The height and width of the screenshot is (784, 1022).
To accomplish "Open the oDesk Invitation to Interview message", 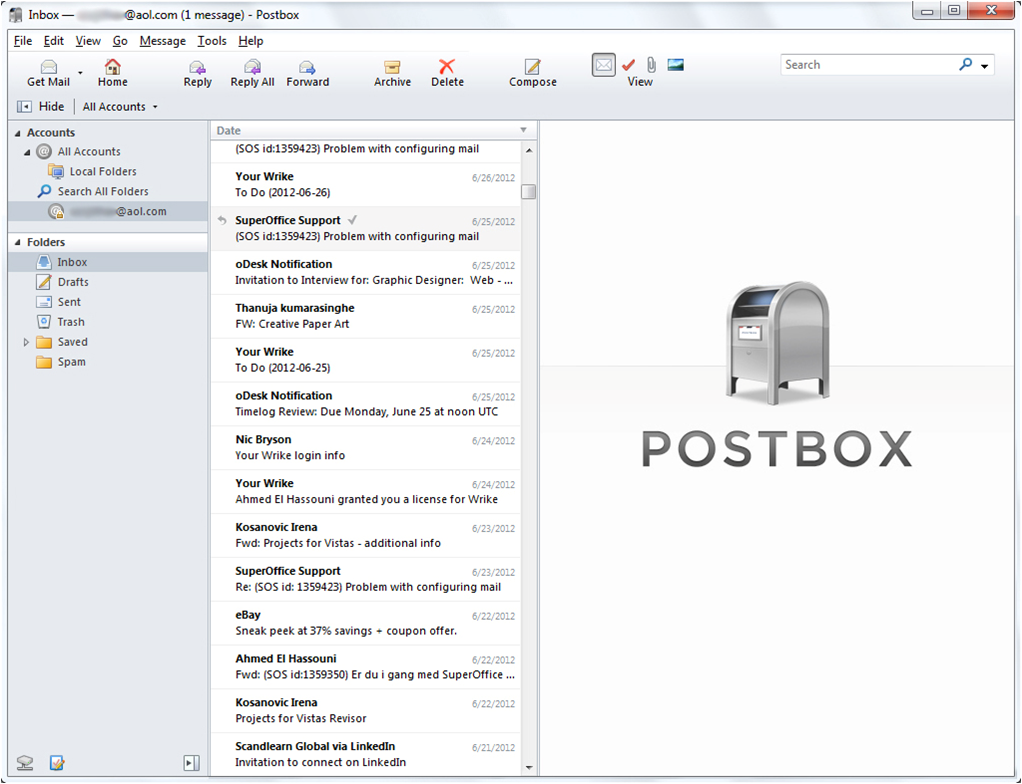I will pyautogui.click(x=366, y=272).
